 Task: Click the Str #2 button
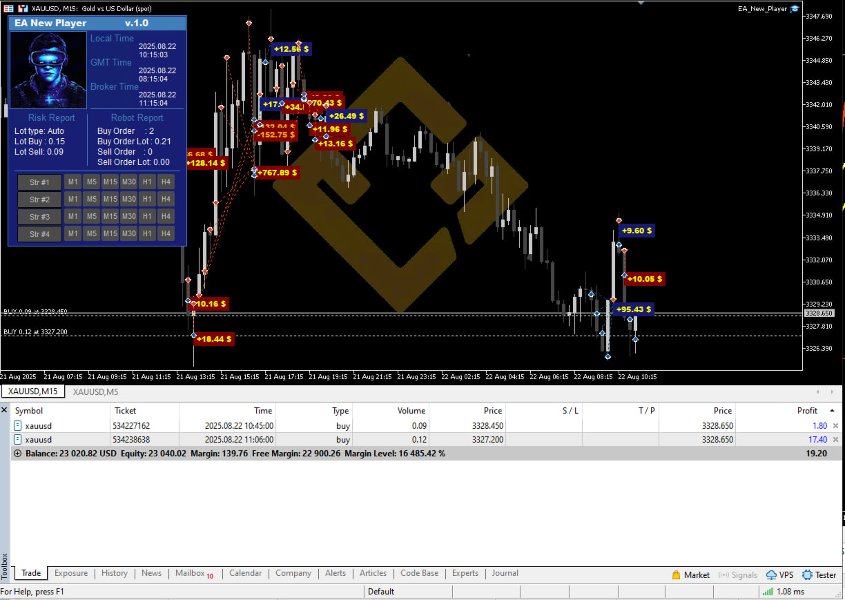tap(39, 199)
